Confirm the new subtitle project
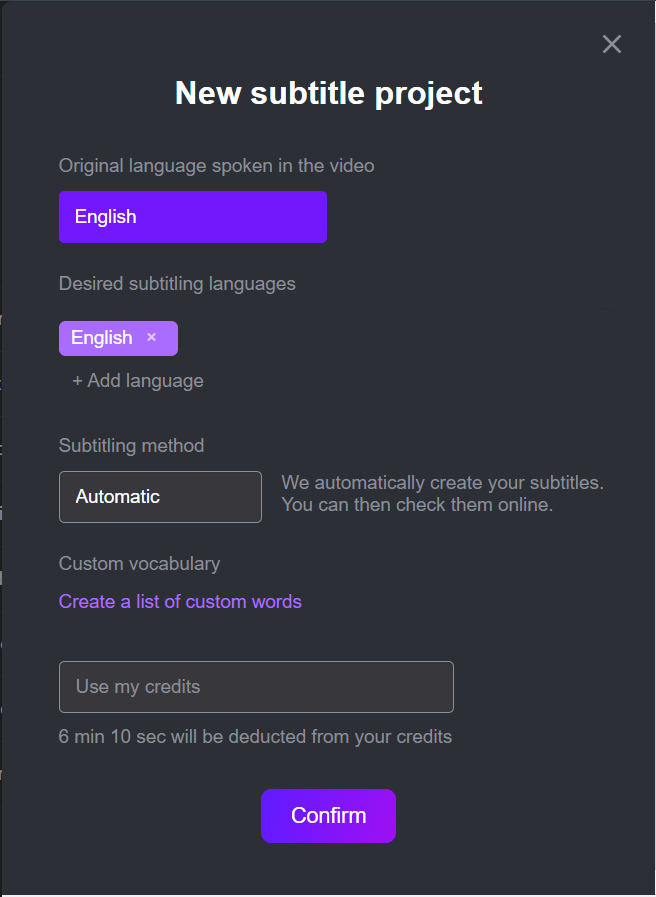 (x=328, y=816)
